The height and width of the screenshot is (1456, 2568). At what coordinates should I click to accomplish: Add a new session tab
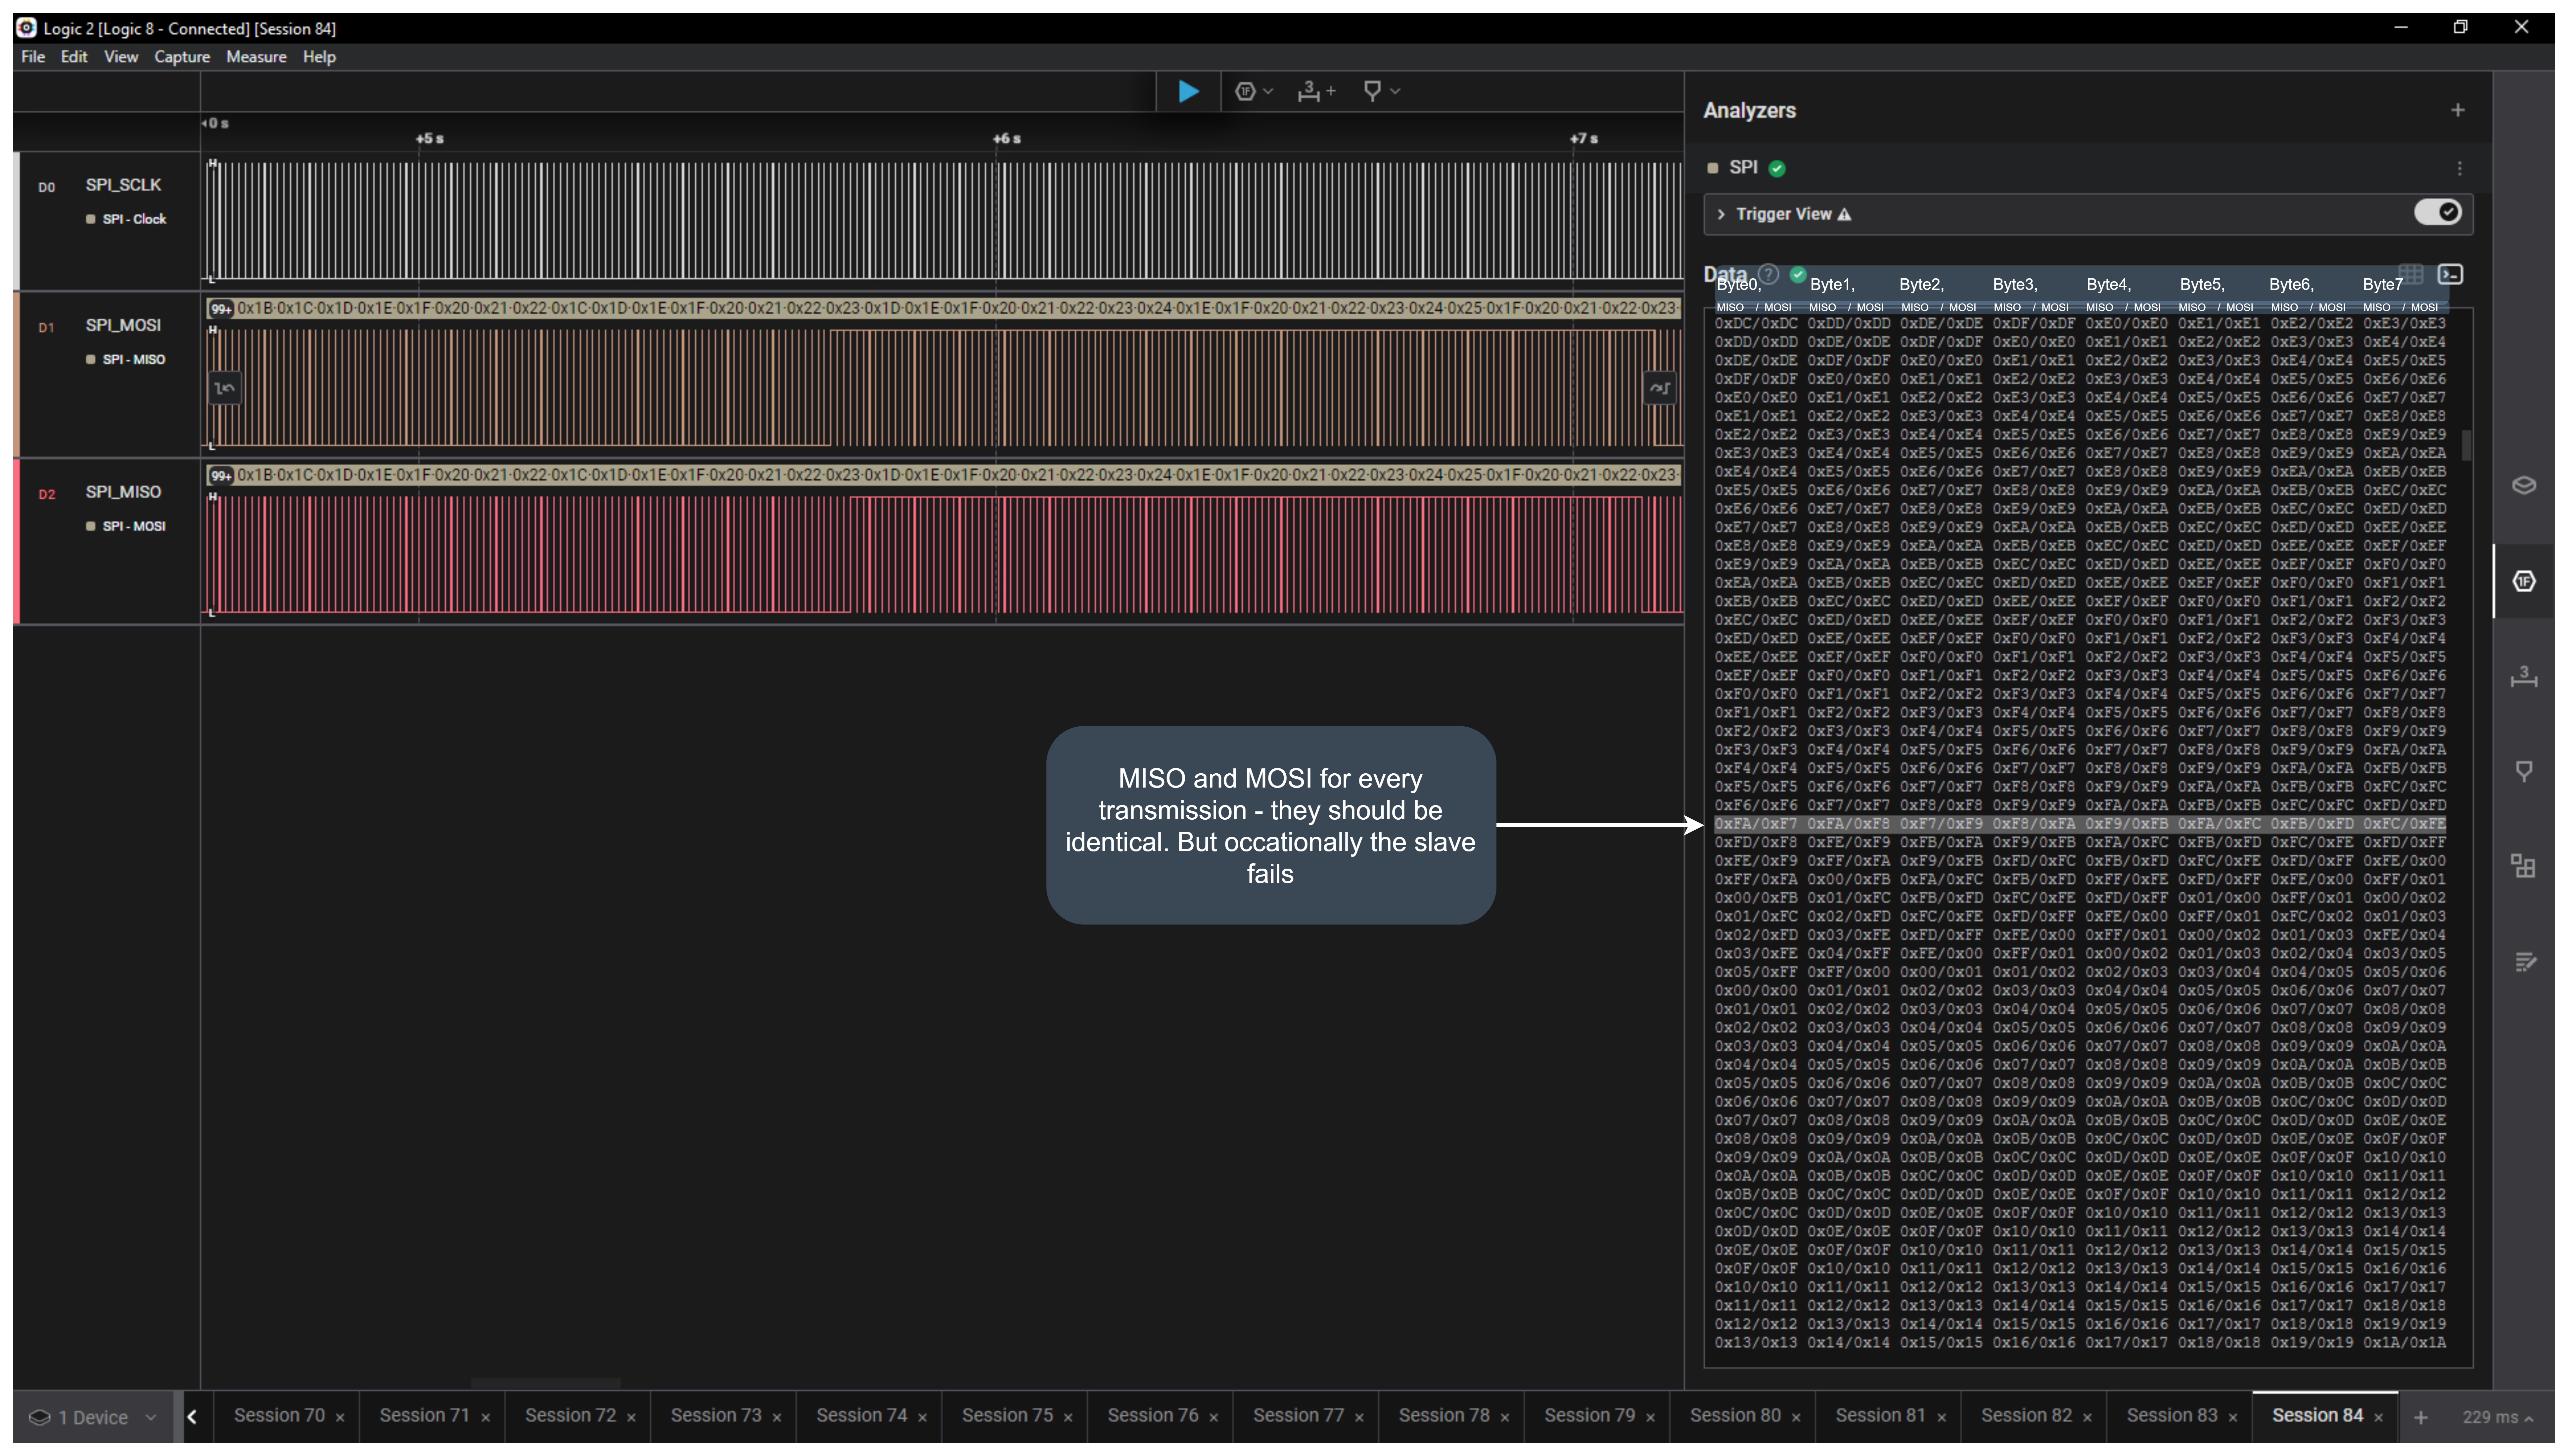[2420, 1417]
